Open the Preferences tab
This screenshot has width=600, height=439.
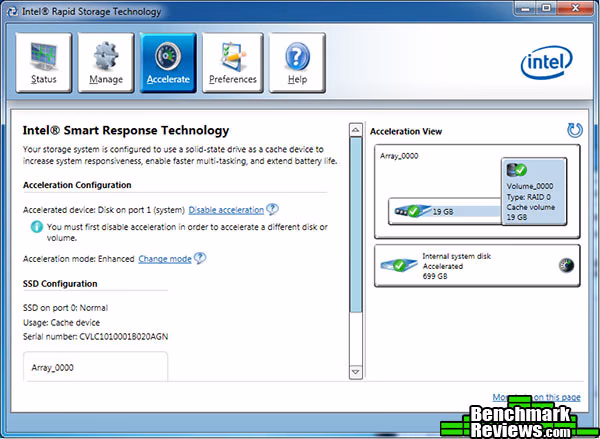(x=233, y=63)
